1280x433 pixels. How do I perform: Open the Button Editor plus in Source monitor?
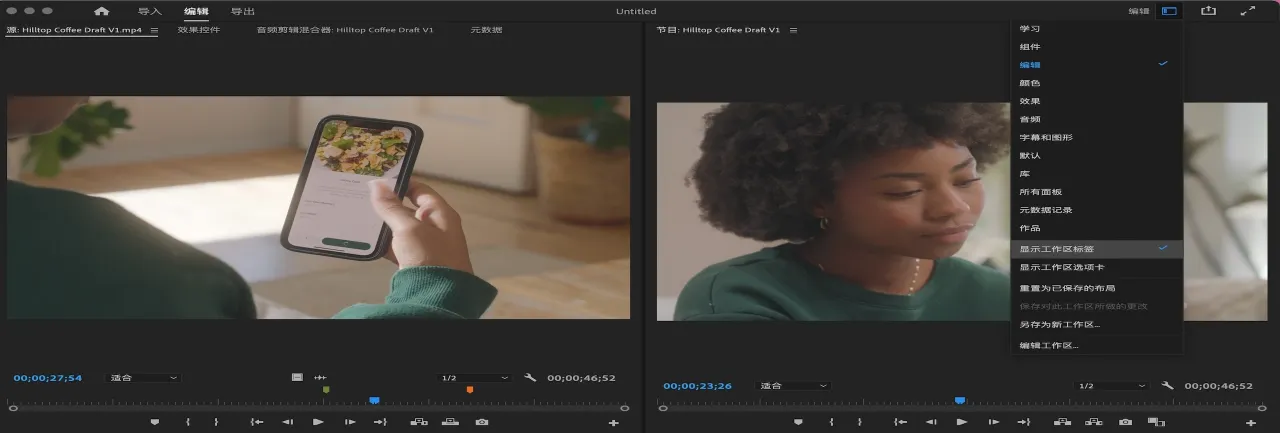pyautogui.click(x=613, y=423)
